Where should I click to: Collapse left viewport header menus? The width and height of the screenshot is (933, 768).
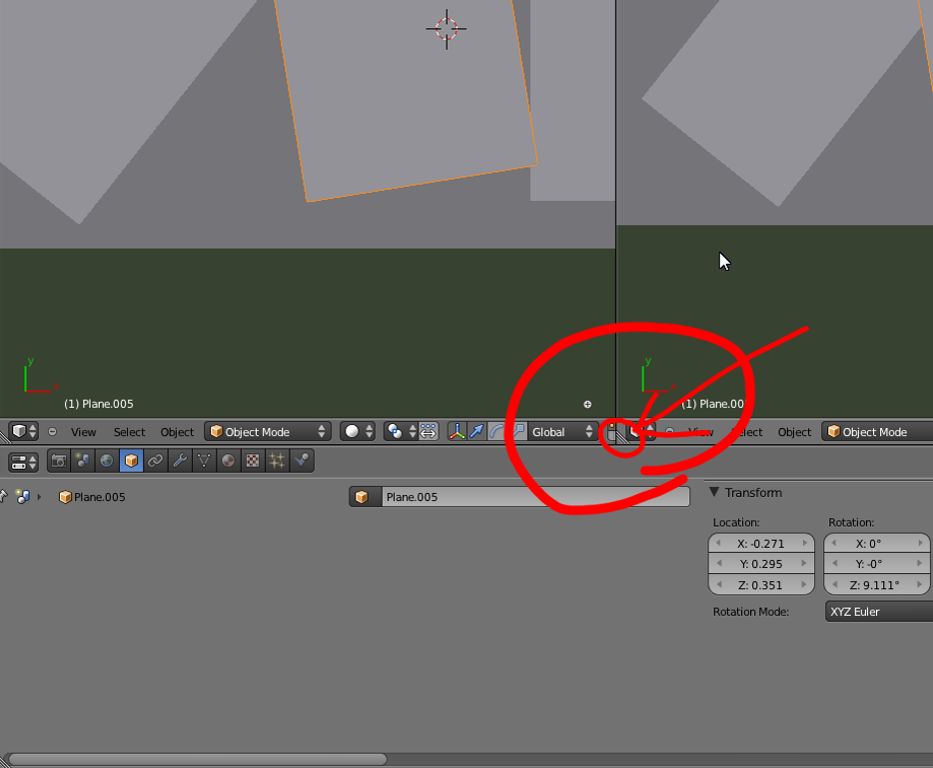tap(52, 432)
